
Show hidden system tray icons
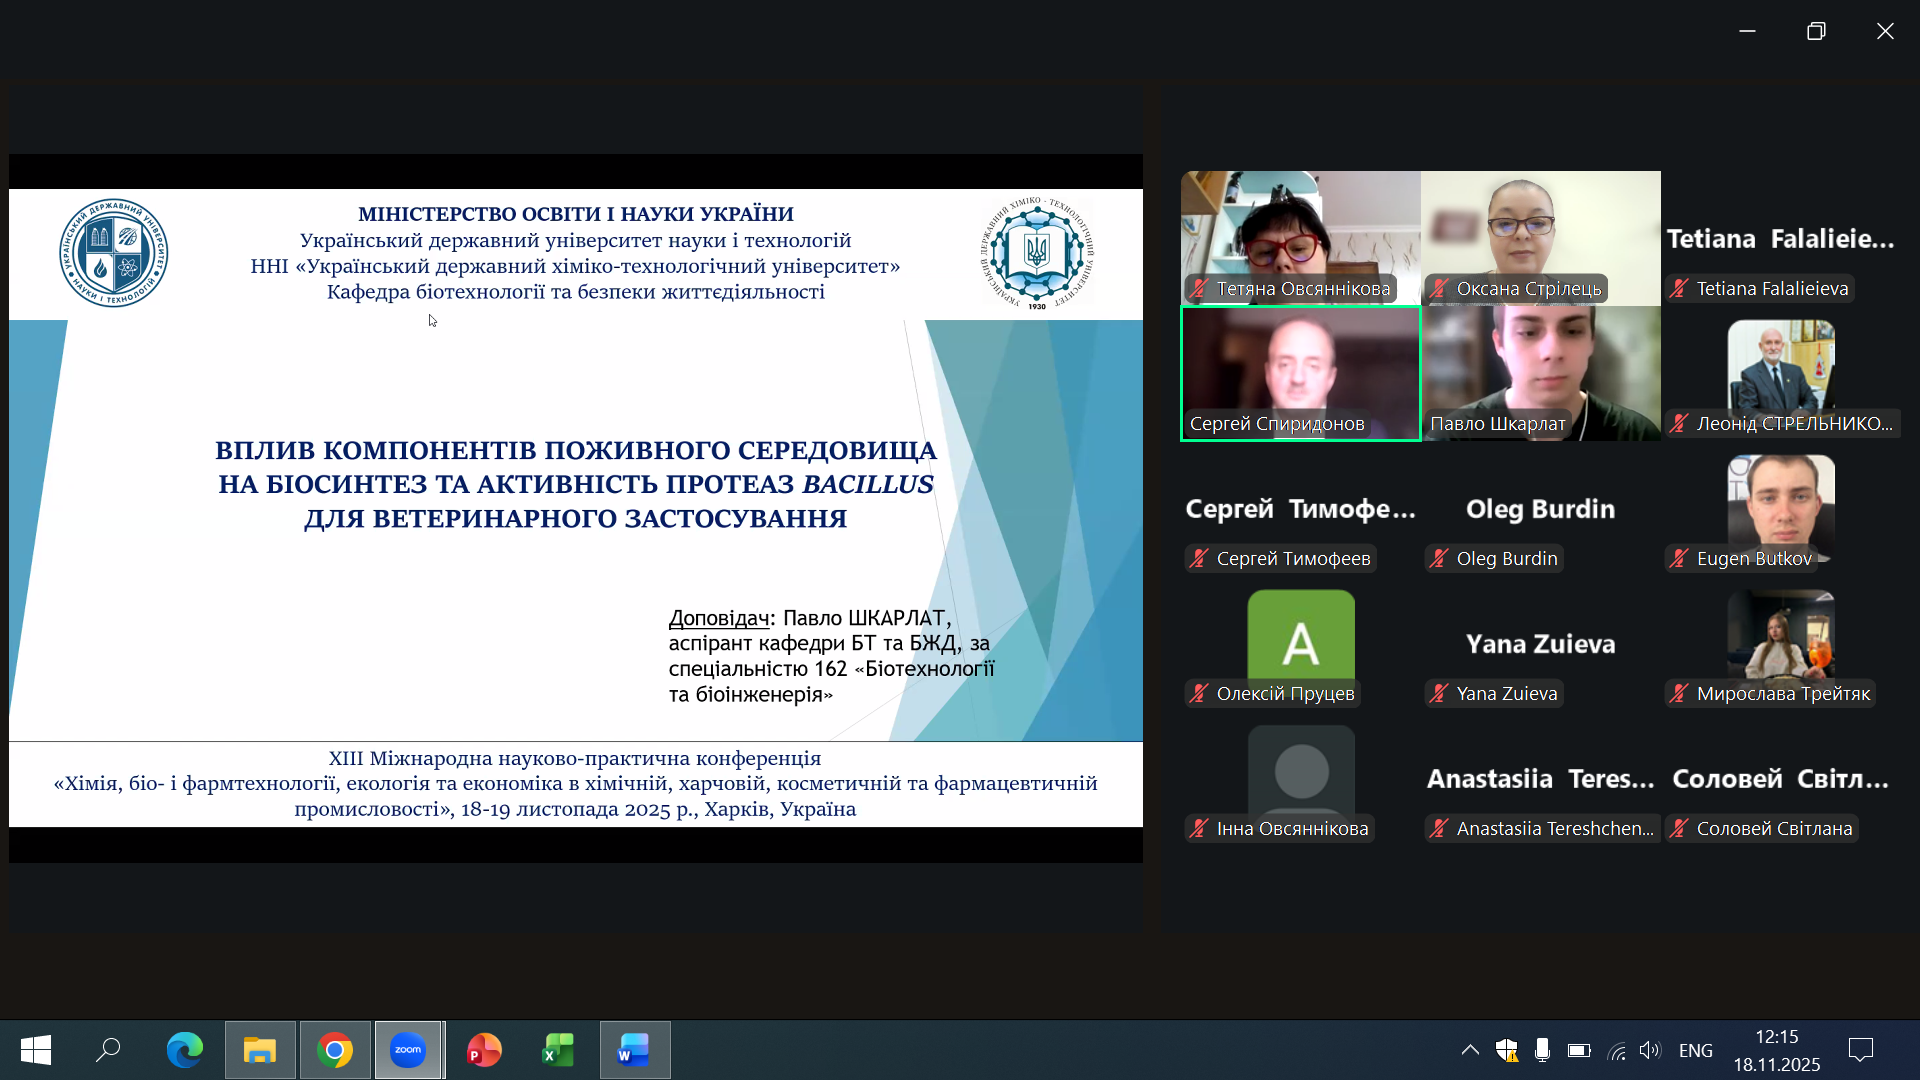1470,1050
